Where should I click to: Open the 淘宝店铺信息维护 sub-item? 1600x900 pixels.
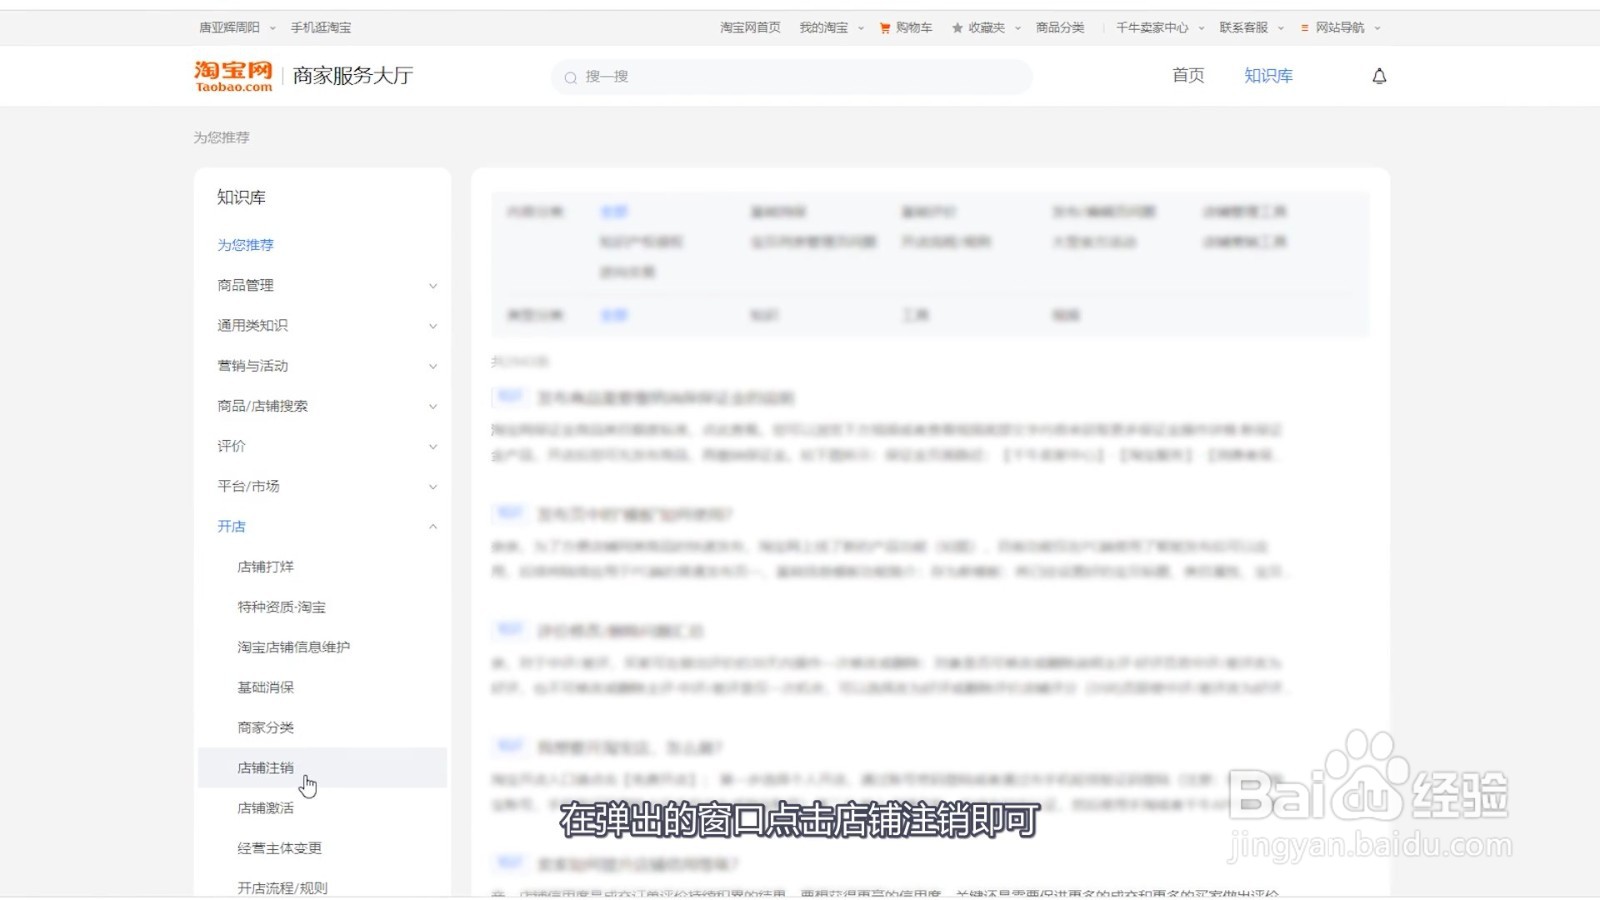[293, 647]
